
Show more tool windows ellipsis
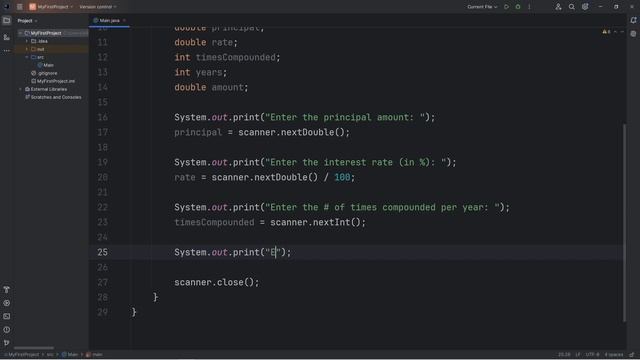point(7,51)
